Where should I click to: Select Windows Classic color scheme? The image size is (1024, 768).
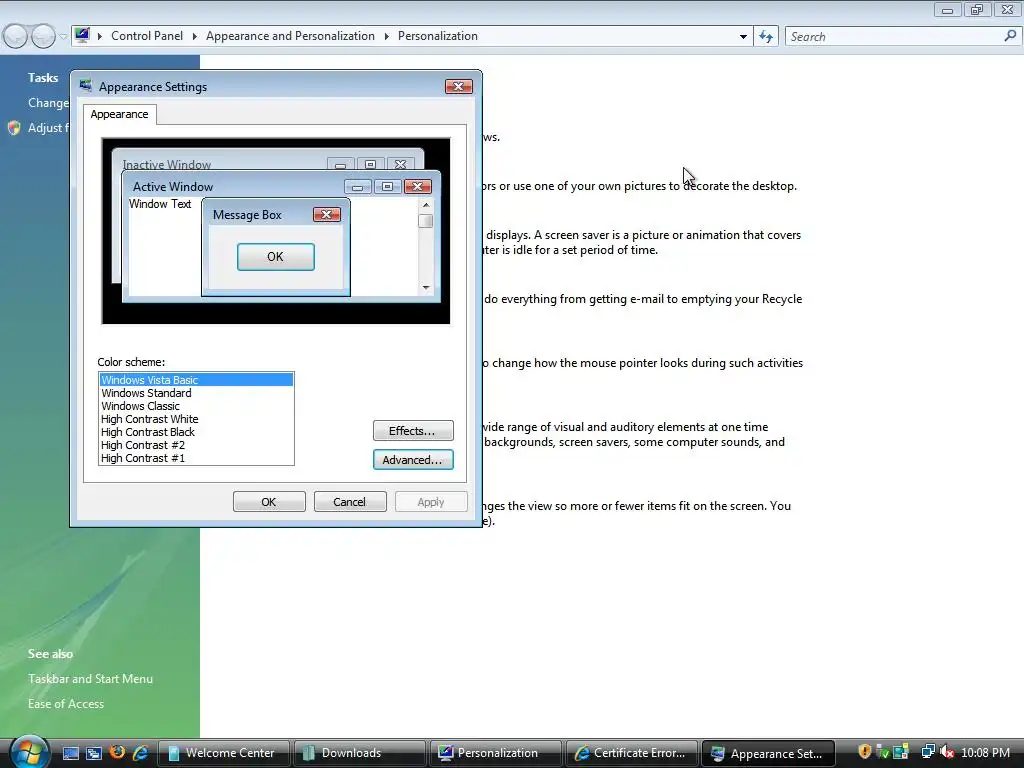196,406
